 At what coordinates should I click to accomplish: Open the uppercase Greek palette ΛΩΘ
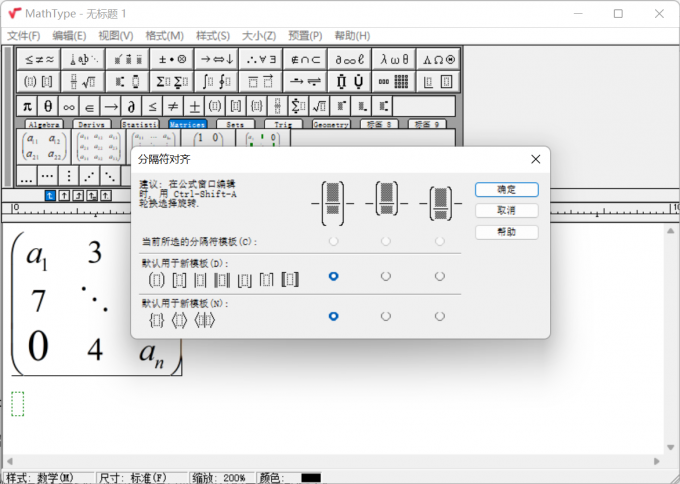tap(438, 59)
